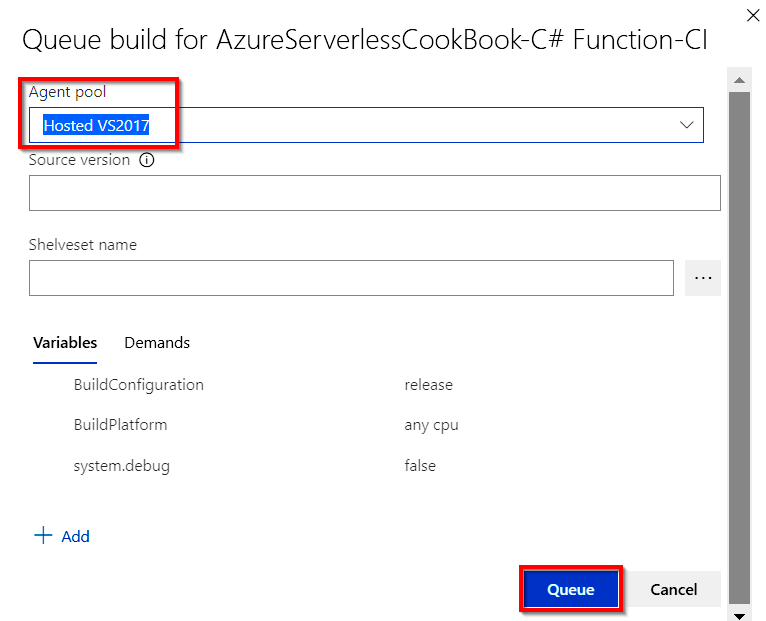Image resolution: width=766 pixels, height=621 pixels.
Task: Select the BuildConfiguration variable name
Action: click(138, 385)
